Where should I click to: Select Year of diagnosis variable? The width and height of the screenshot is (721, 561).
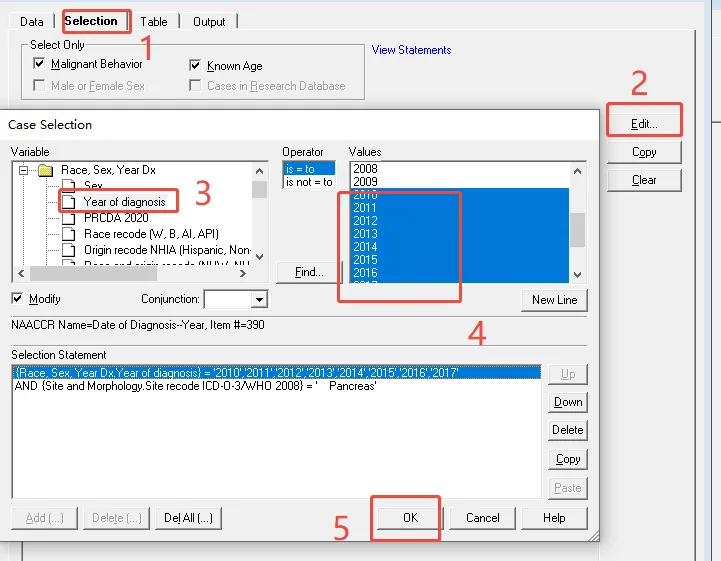[124, 202]
